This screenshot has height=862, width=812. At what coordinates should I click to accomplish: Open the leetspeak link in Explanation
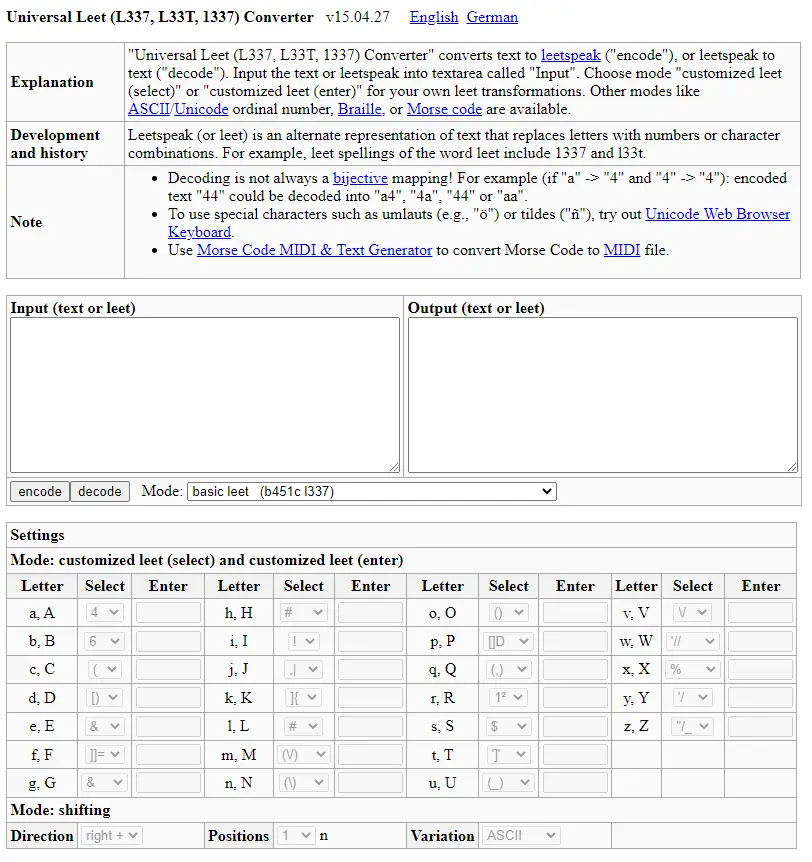click(571, 55)
